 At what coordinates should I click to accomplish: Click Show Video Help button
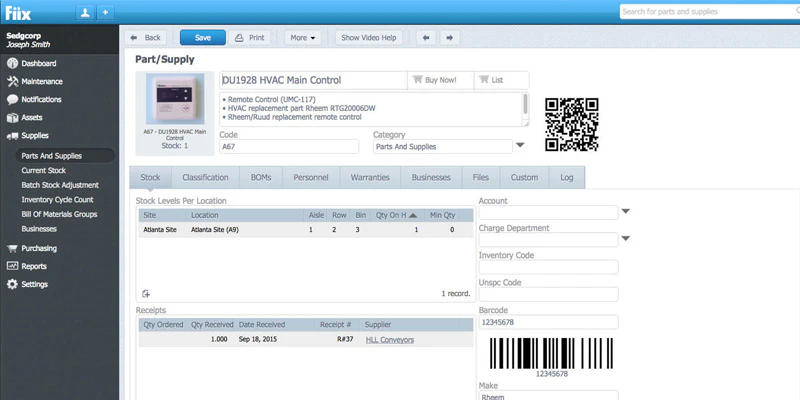click(368, 38)
